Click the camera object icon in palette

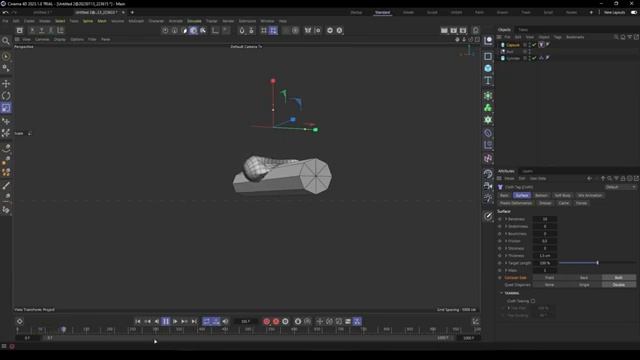coord(488,186)
